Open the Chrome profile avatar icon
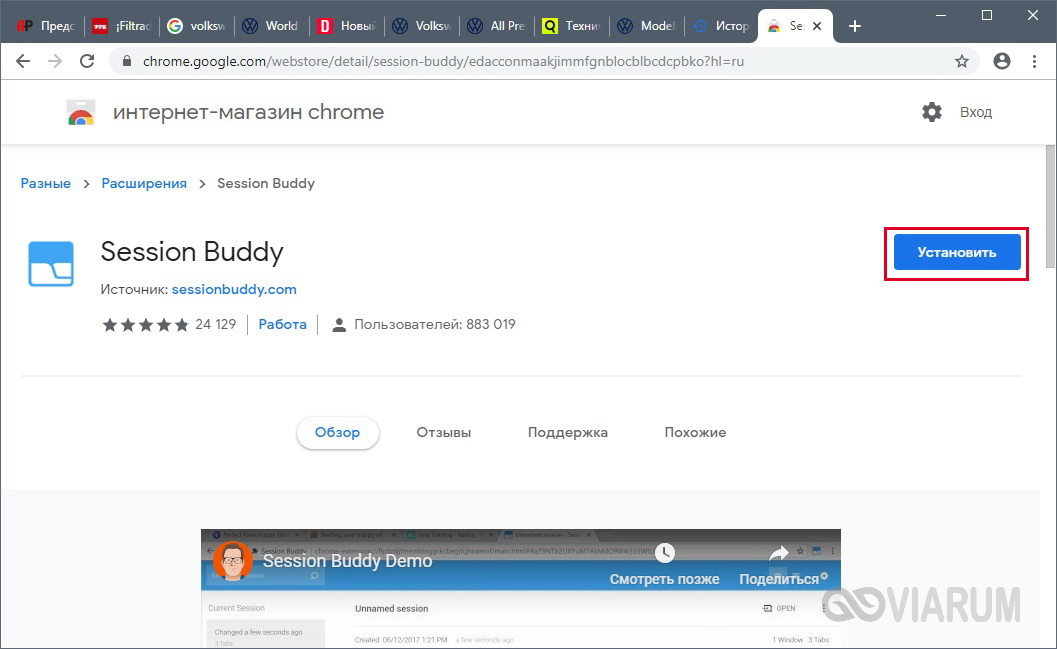The width and height of the screenshot is (1057, 649). pos(1001,61)
